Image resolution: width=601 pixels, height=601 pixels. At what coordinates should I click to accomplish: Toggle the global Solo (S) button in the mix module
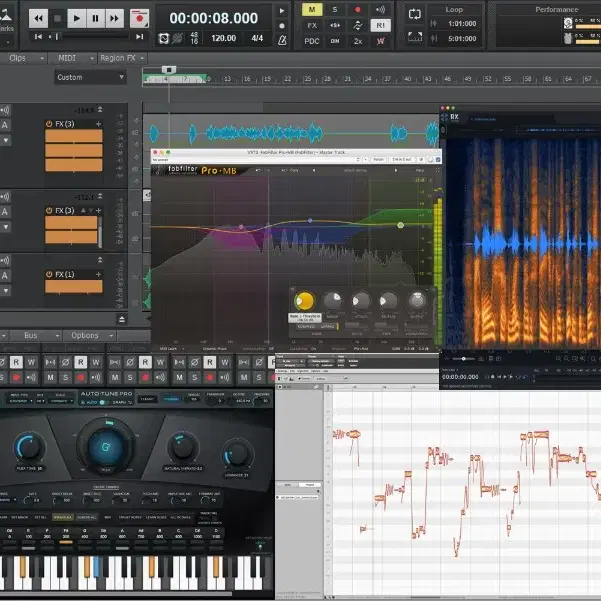[335, 10]
